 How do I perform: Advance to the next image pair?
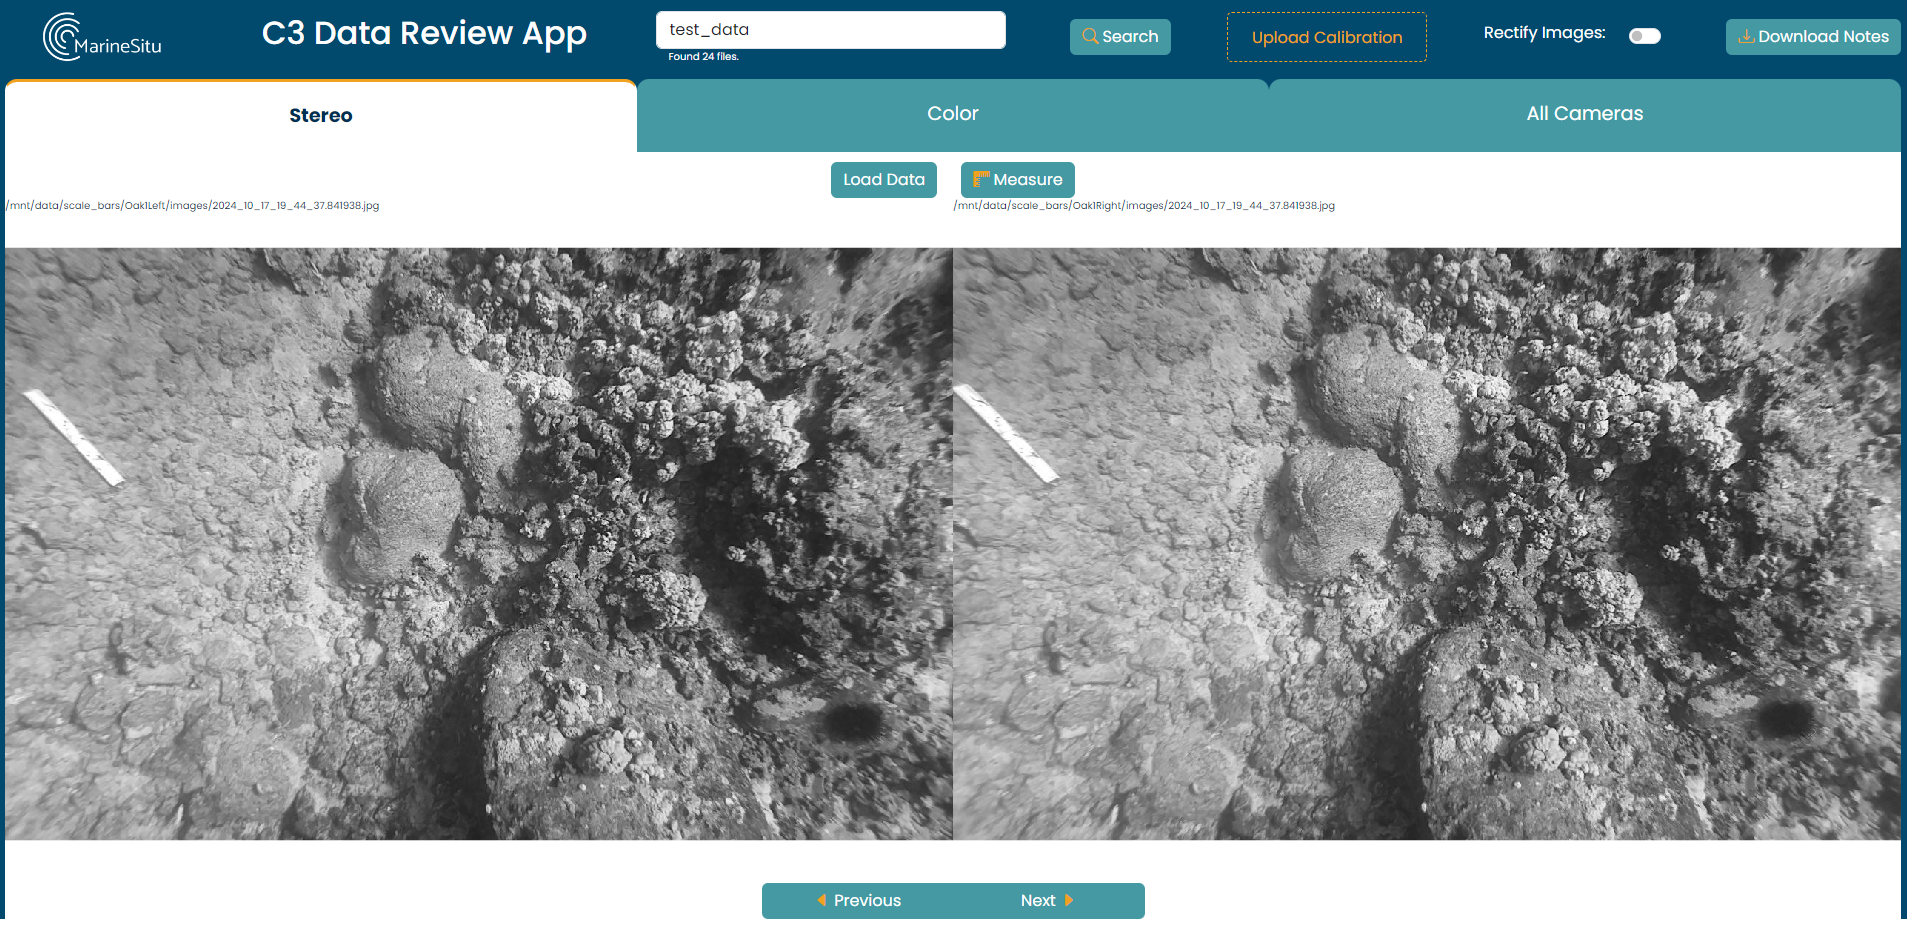click(x=1047, y=900)
